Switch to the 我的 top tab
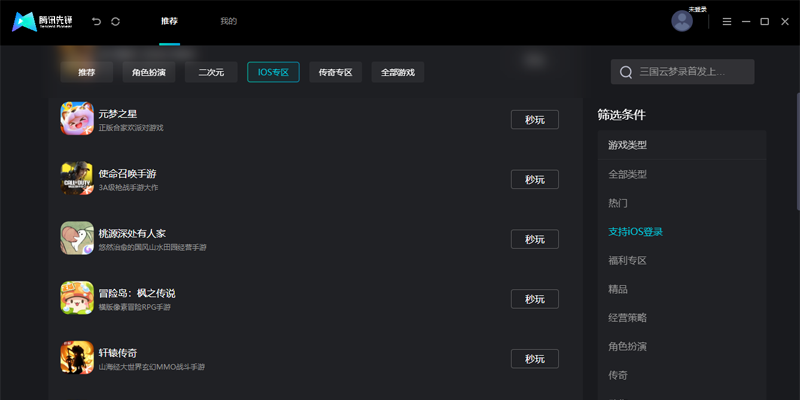Screen dimensions: 800x400 coord(229,21)
